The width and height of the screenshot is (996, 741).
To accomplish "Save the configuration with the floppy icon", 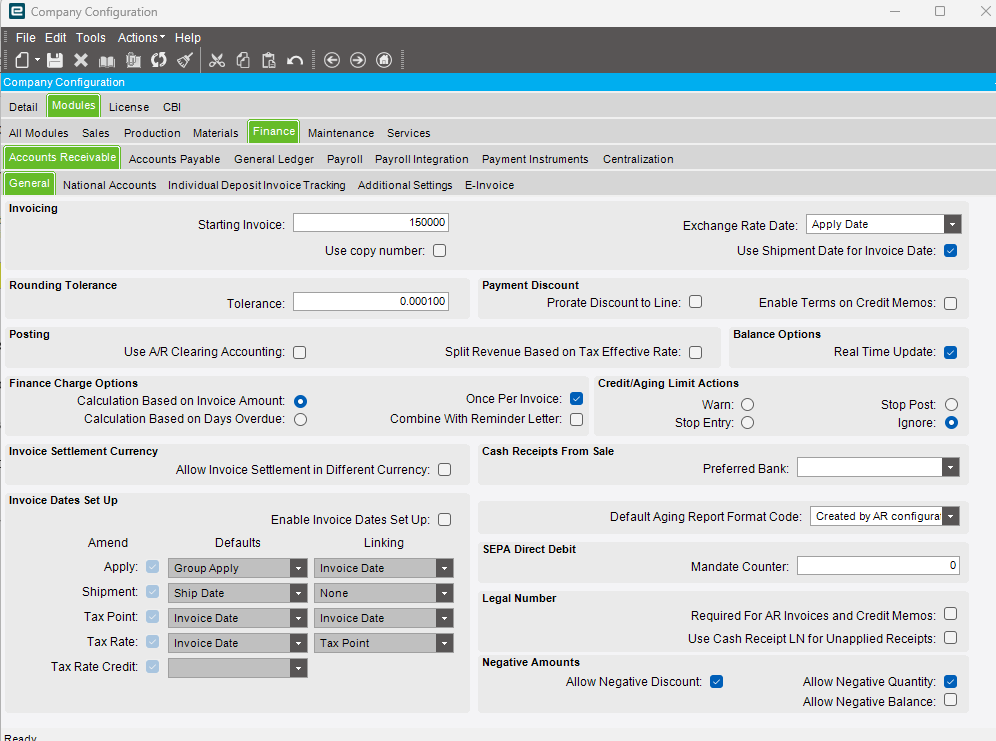I will [x=55, y=60].
